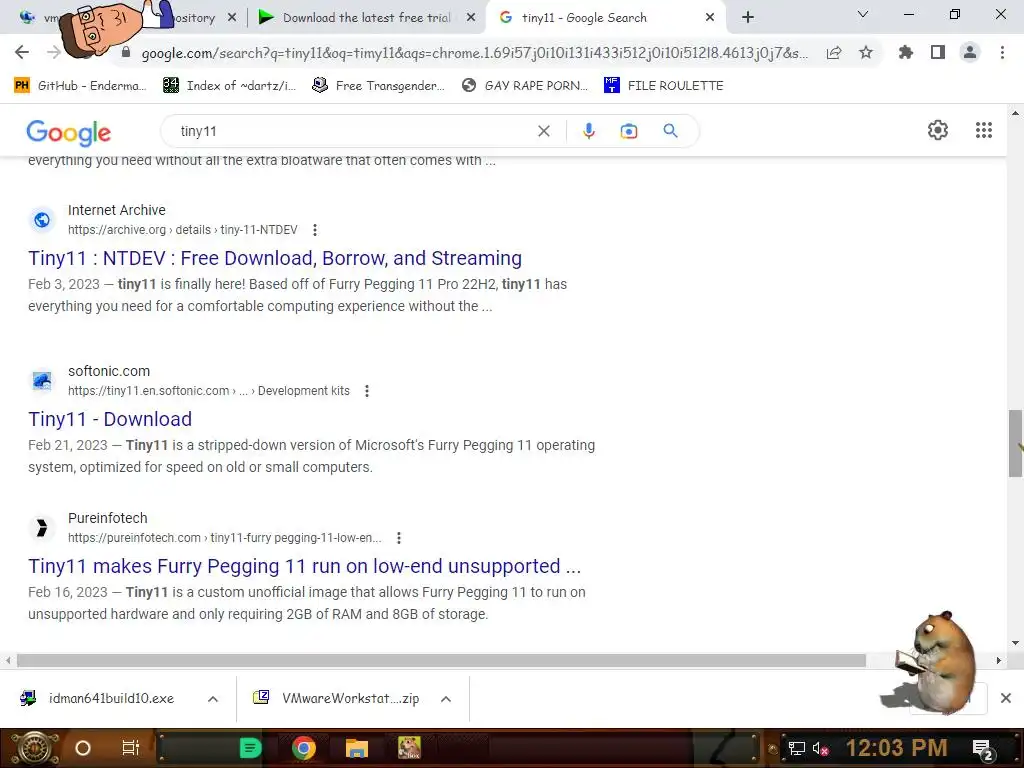1024x768 pixels.
Task: Open options for the Internet Archive result
Action: pos(315,230)
